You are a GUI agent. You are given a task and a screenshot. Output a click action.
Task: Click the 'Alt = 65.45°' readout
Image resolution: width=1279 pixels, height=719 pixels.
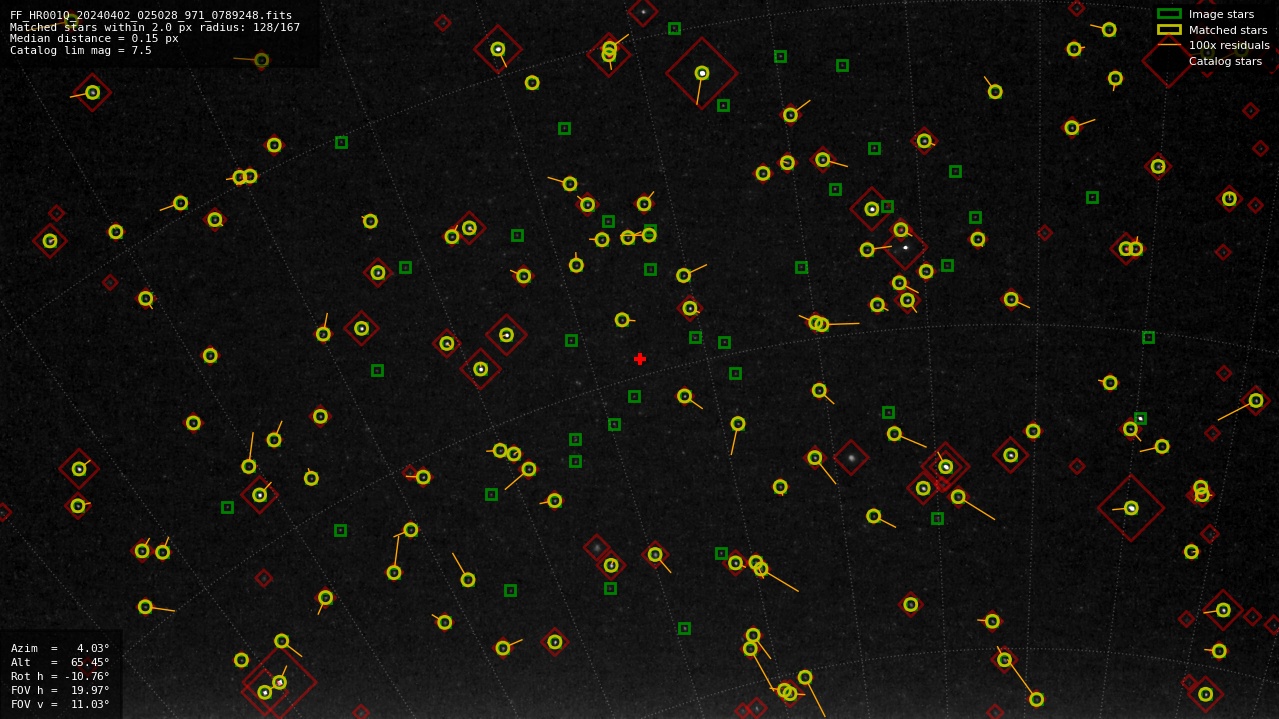(60, 663)
